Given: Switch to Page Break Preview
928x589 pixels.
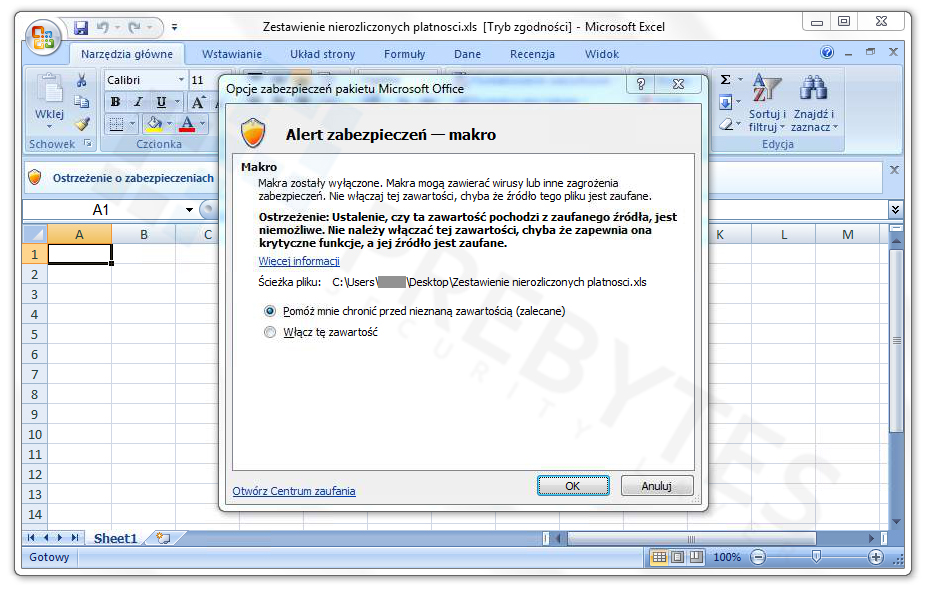Looking at the screenshot, I should [697, 557].
